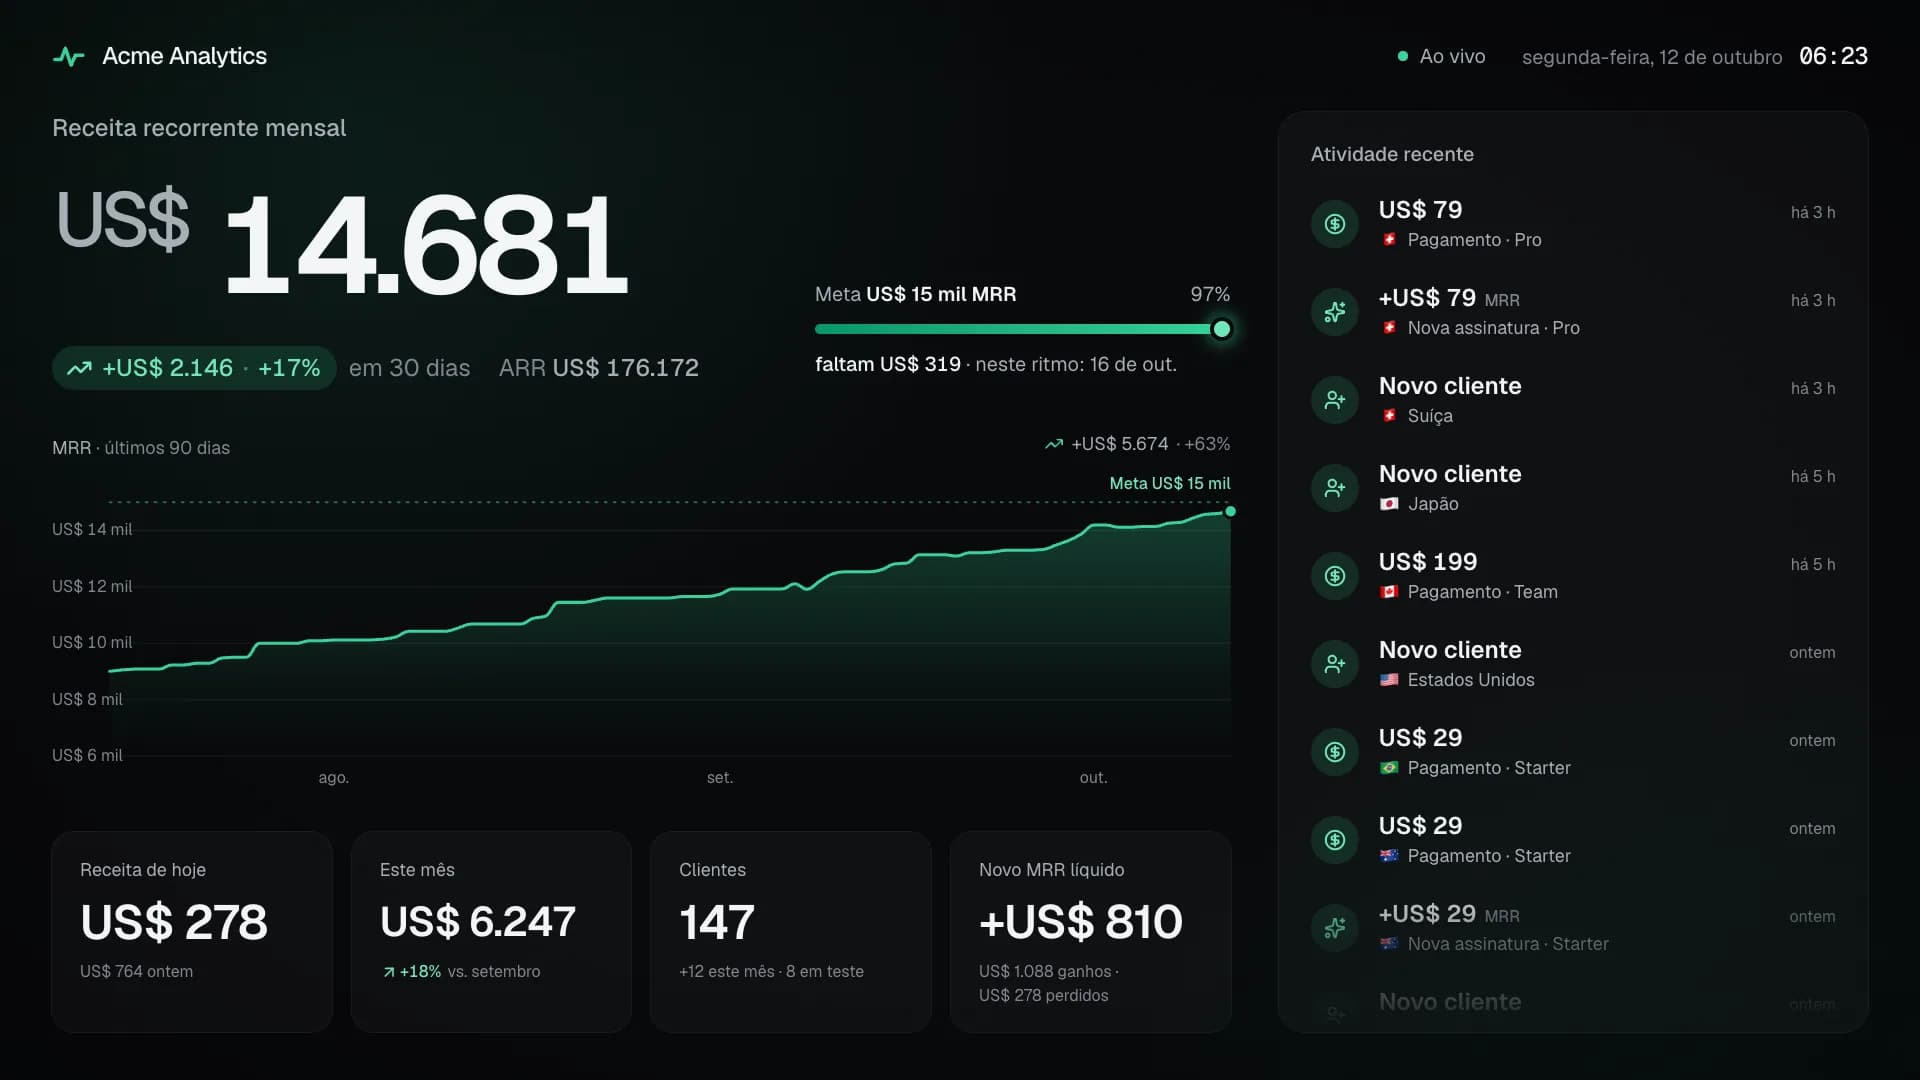Viewport: 1920px width, 1080px height.
Task: Click the up arrow beside +18% vs. setembro
Action: (389, 972)
